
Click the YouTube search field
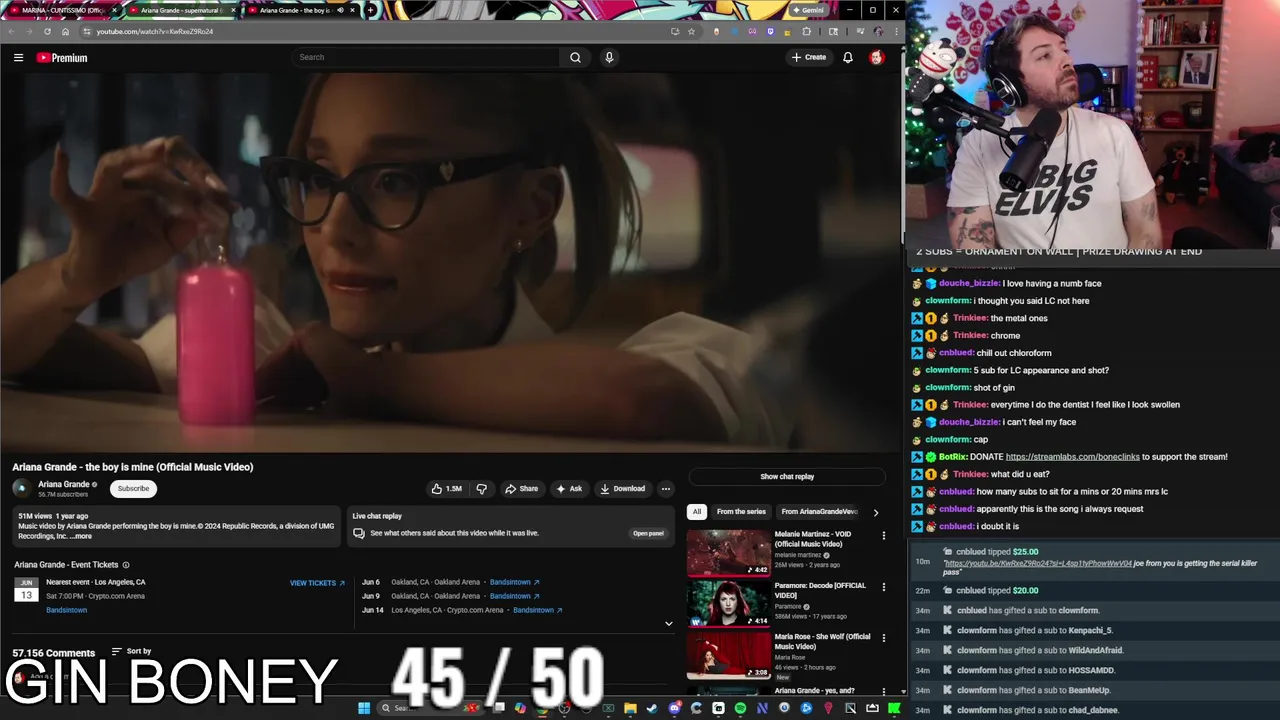[427, 57]
